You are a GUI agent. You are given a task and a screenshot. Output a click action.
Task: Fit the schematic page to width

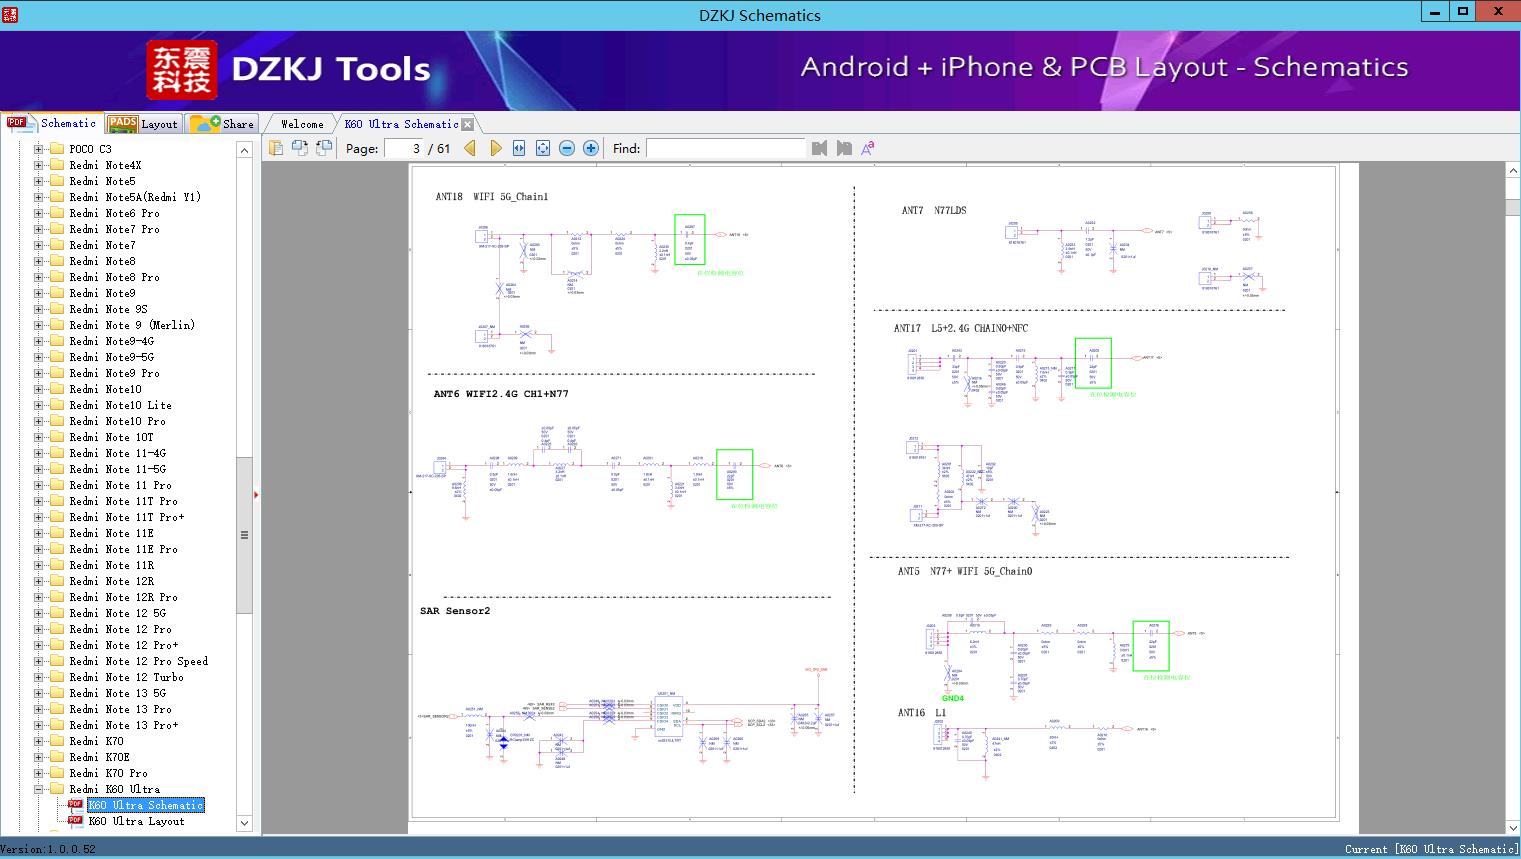(519, 148)
